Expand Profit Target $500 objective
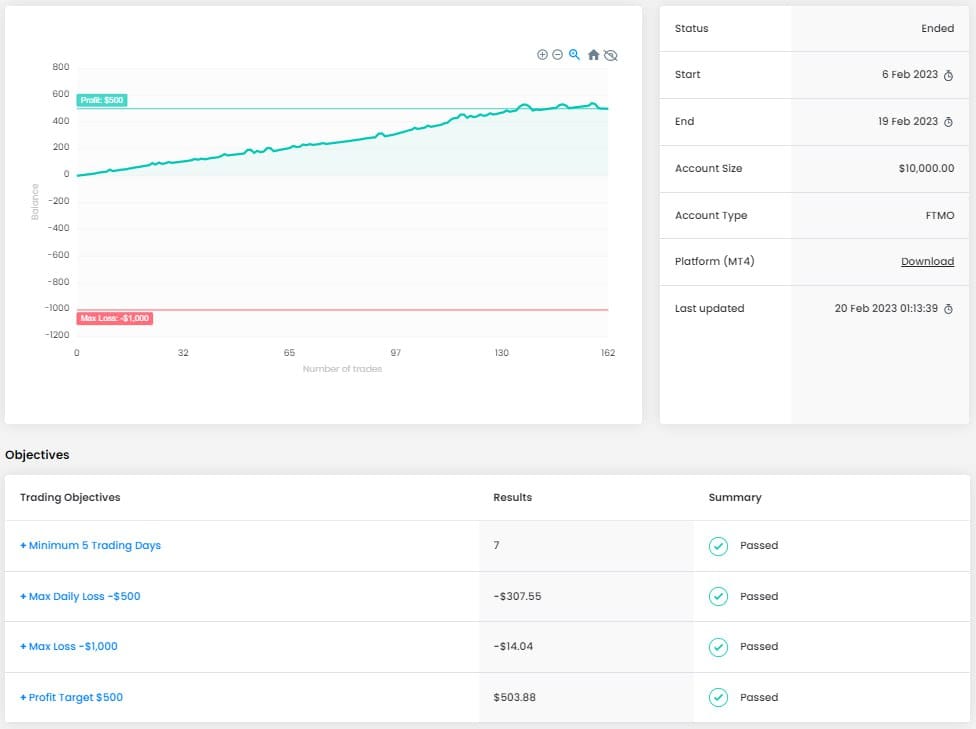The image size is (976, 729). tap(72, 697)
